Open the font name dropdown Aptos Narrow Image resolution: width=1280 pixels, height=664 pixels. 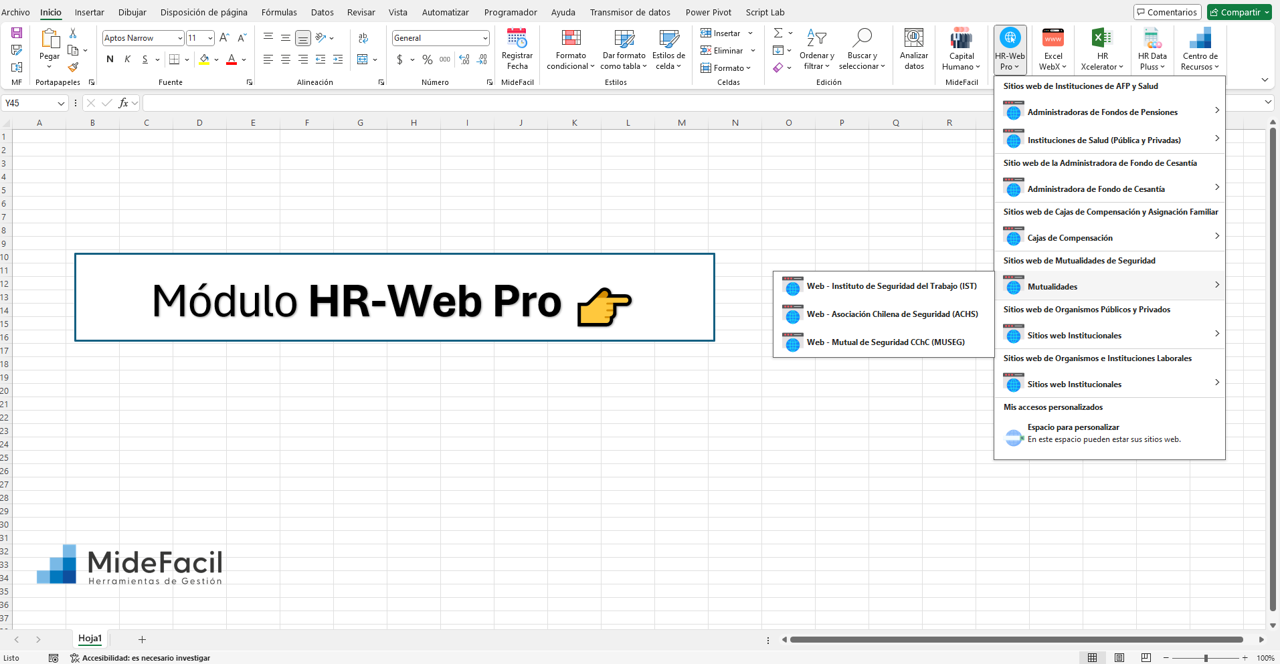pyautogui.click(x=179, y=38)
